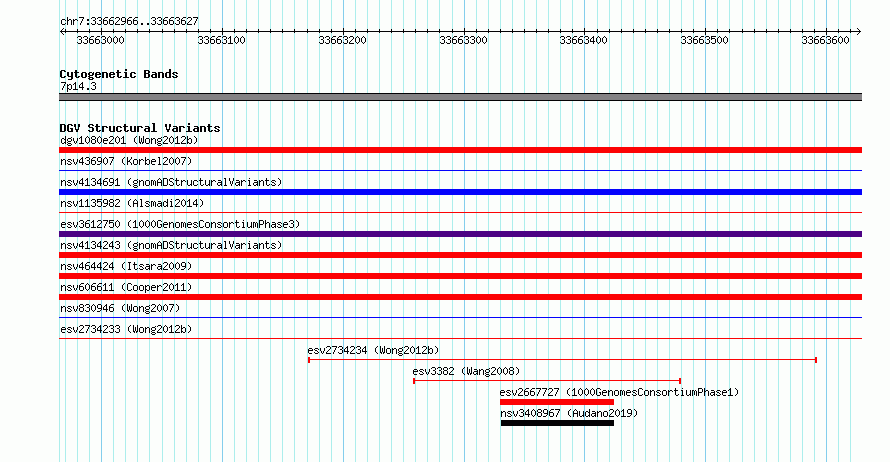Click the chr7:33662966..33663627 region label
This screenshot has height=462, width=890.
pos(129,22)
